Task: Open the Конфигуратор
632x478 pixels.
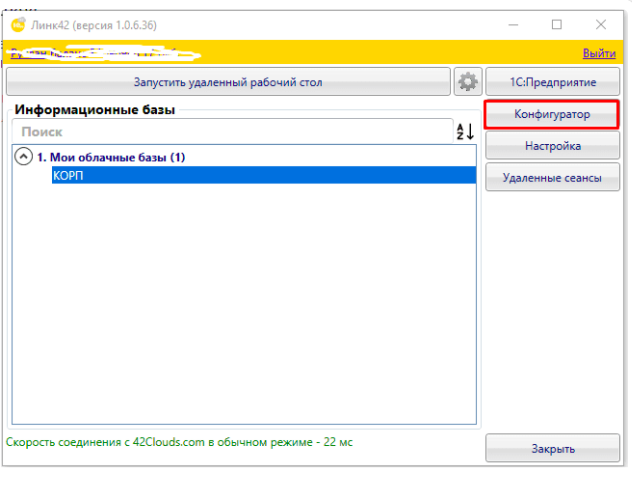Action: click(552, 114)
